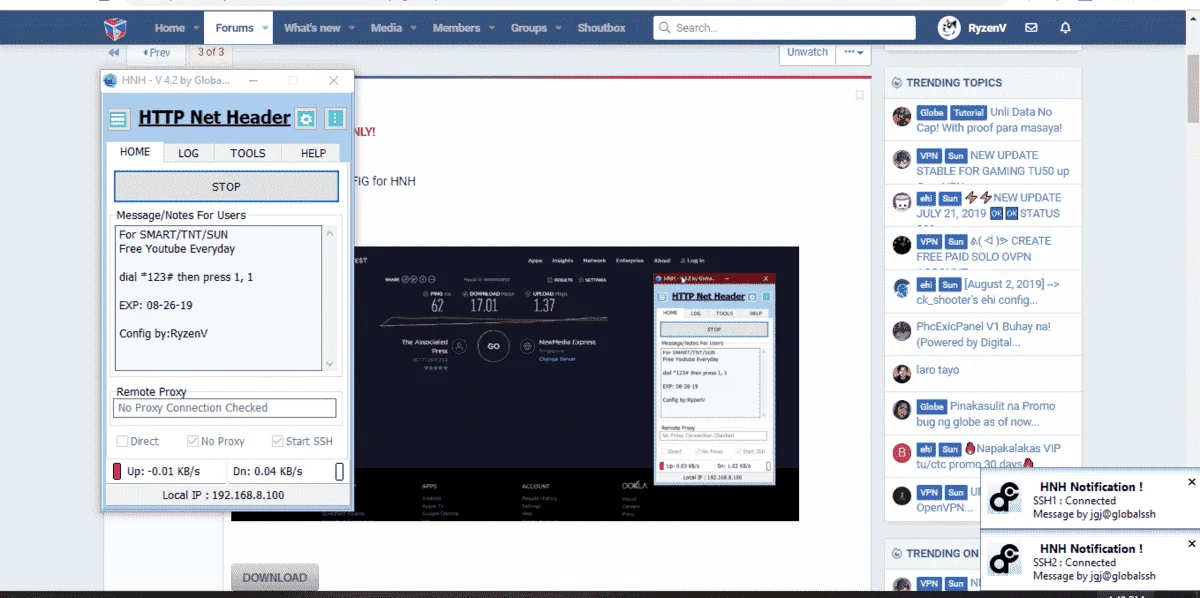Viewport: 1200px width, 598px height.
Task: Click avatar beside PhcExicPanel V1 topic
Action: [x=902, y=330]
